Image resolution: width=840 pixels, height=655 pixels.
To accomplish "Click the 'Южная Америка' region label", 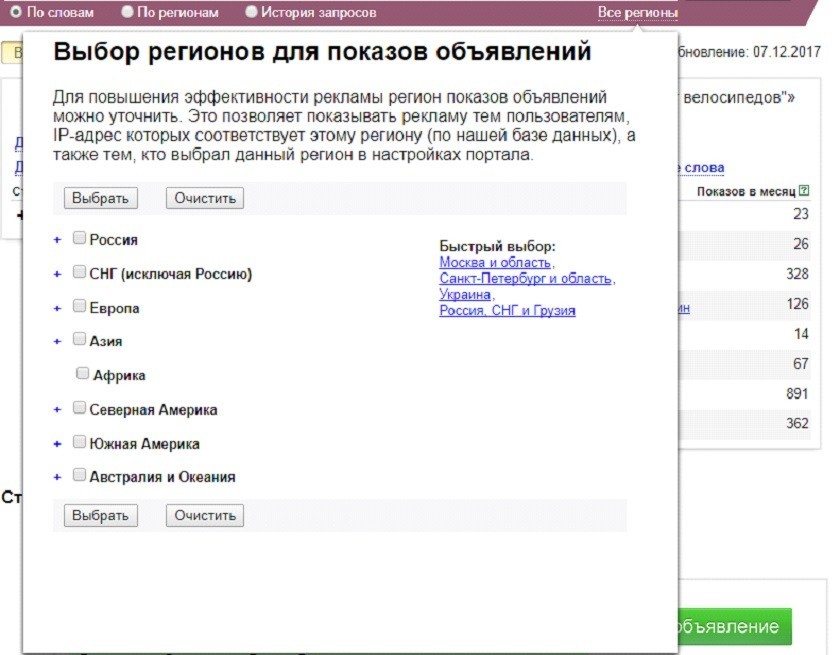I will (x=144, y=444).
